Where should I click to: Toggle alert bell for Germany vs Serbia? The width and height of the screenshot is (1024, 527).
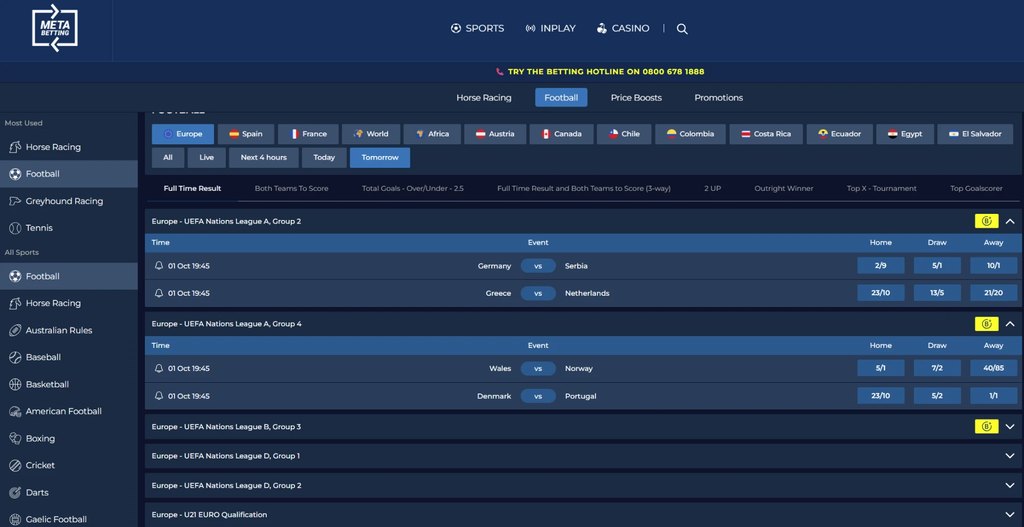[159, 266]
